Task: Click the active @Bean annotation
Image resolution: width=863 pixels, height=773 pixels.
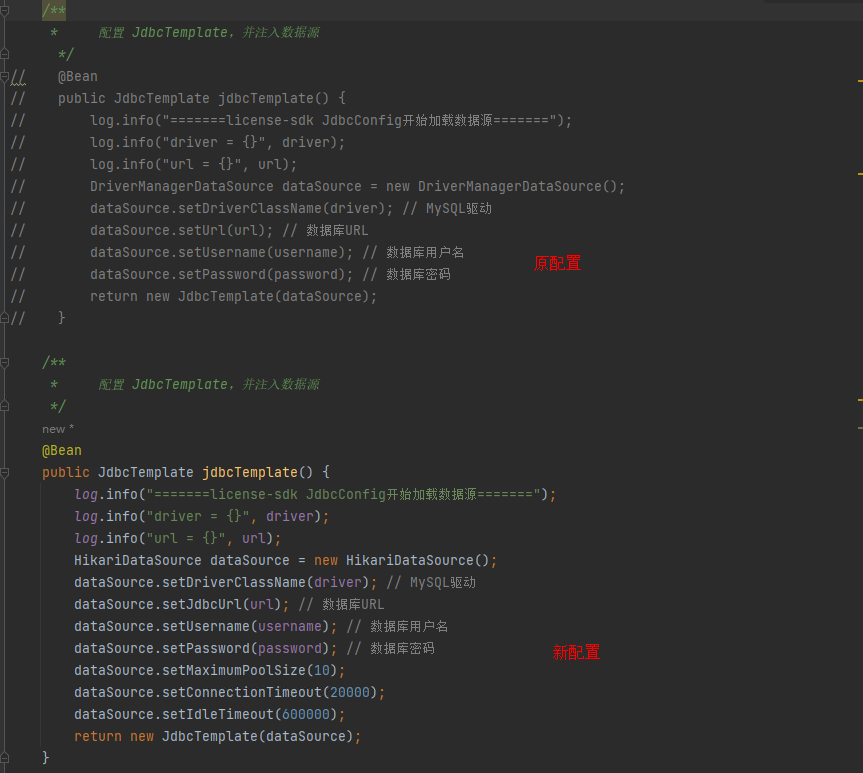Action: (x=62, y=450)
